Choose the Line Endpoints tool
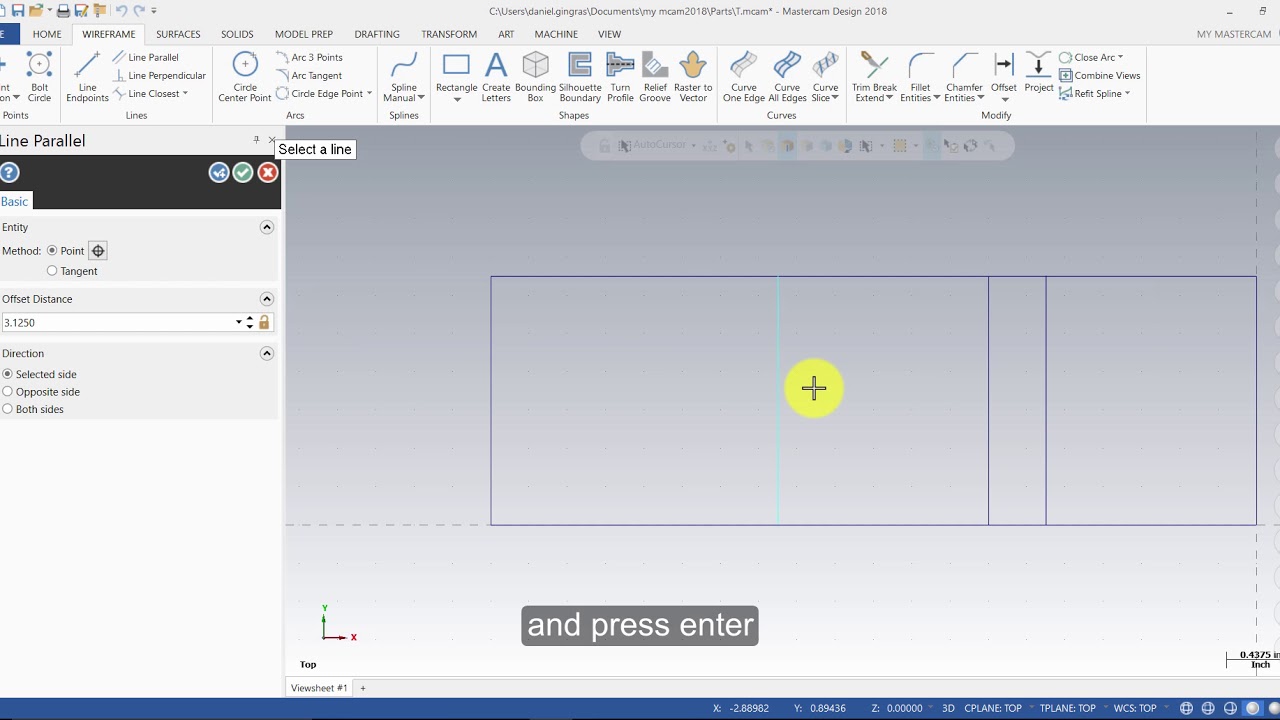The height and width of the screenshot is (720, 1280). 87,78
